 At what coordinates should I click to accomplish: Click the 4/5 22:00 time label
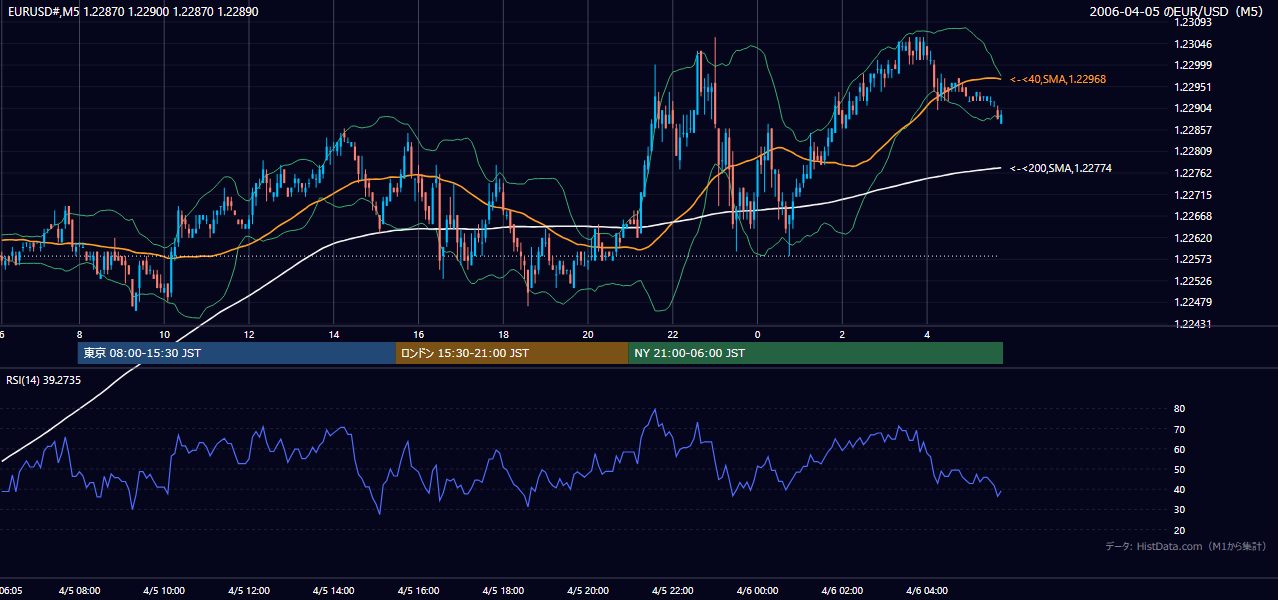point(673,591)
